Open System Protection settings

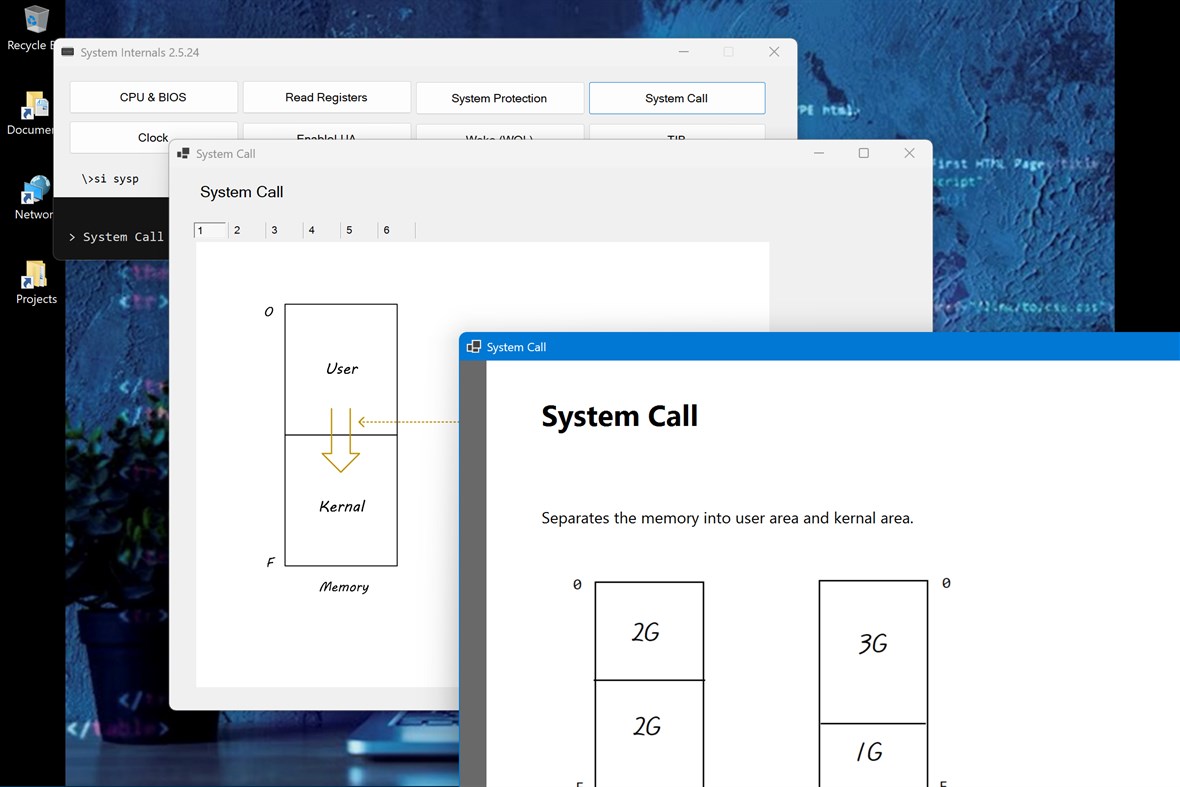pyautogui.click(x=499, y=97)
